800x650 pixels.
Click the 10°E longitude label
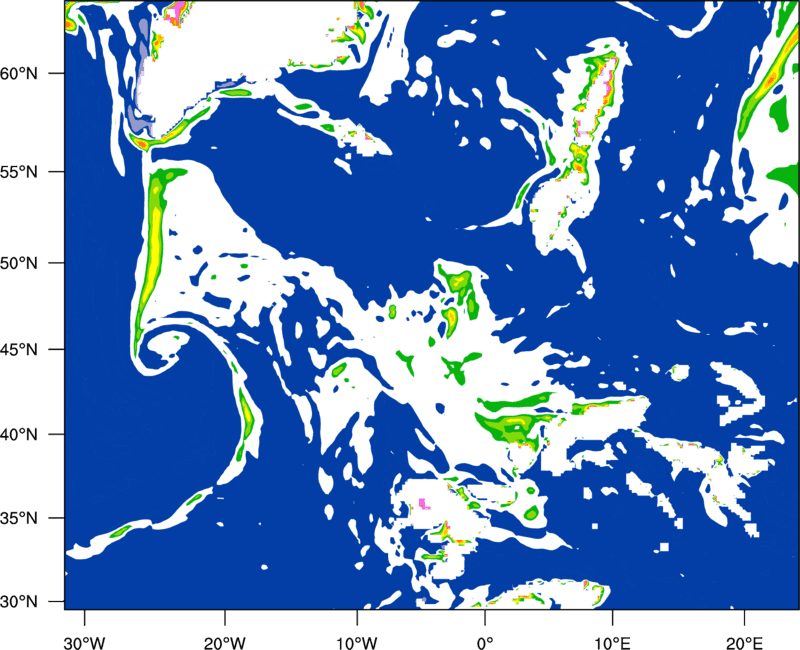pyautogui.click(x=612, y=643)
